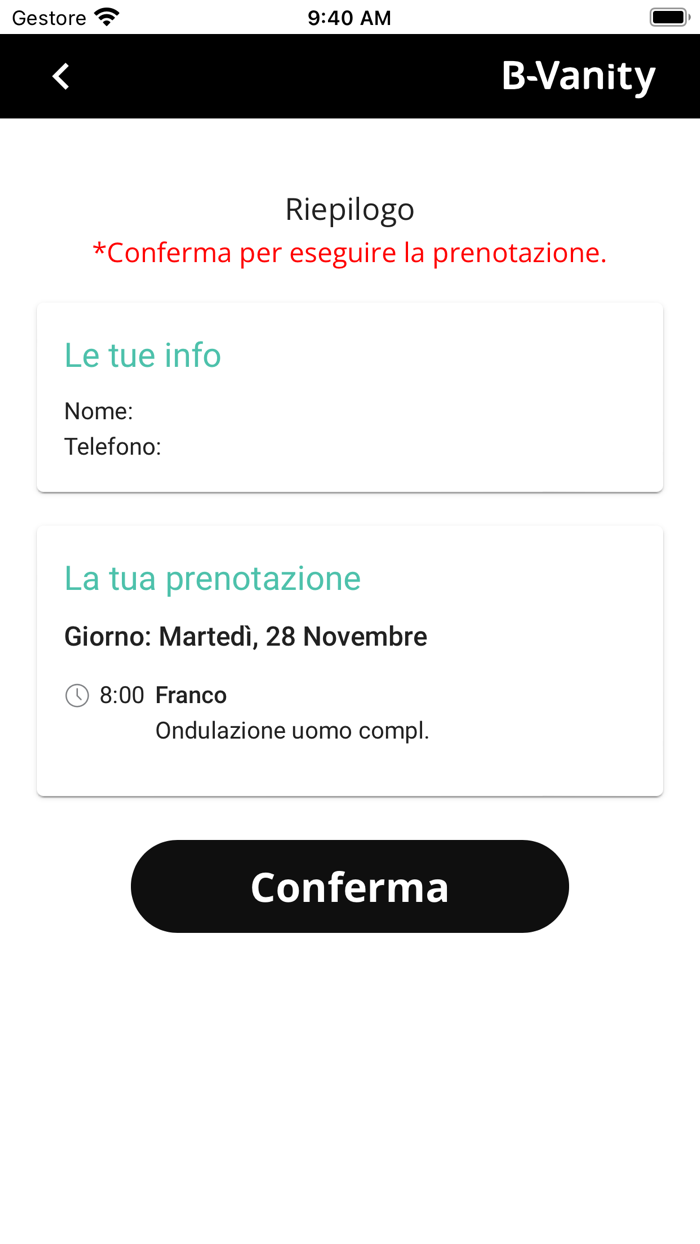Image resolution: width=700 pixels, height=1244 pixels.
Task: Click the appointment date Martedì, 28 Novembre
Action: click(x=245, y=635)
